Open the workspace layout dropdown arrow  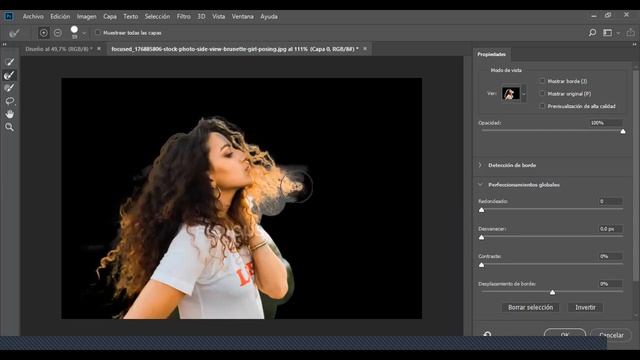(x=618, y=33)
